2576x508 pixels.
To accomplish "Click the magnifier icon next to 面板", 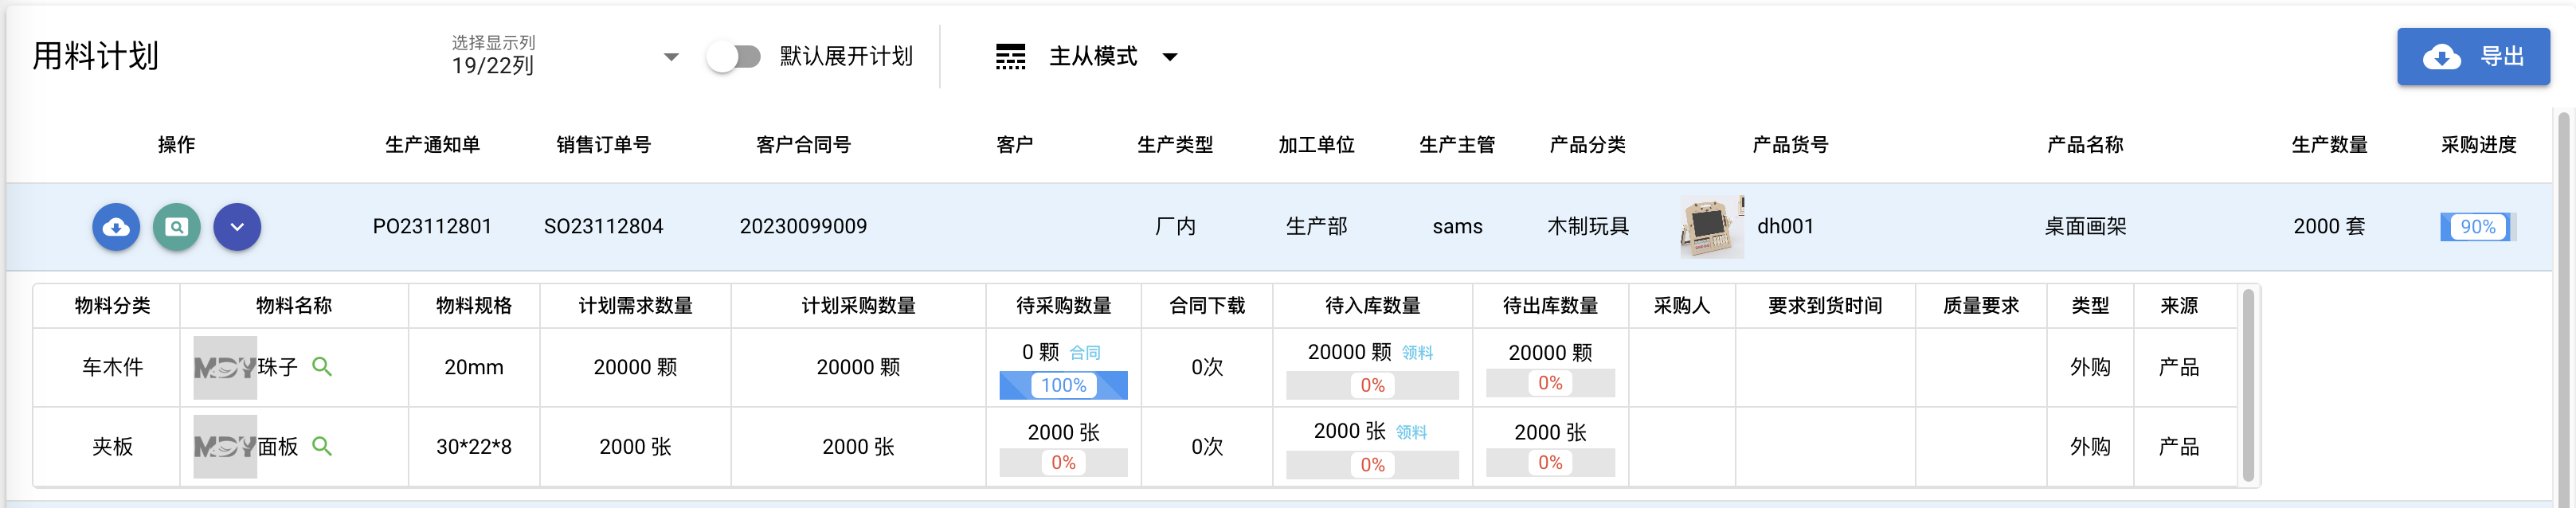I will pyautogui.click(x=321, y=445).
